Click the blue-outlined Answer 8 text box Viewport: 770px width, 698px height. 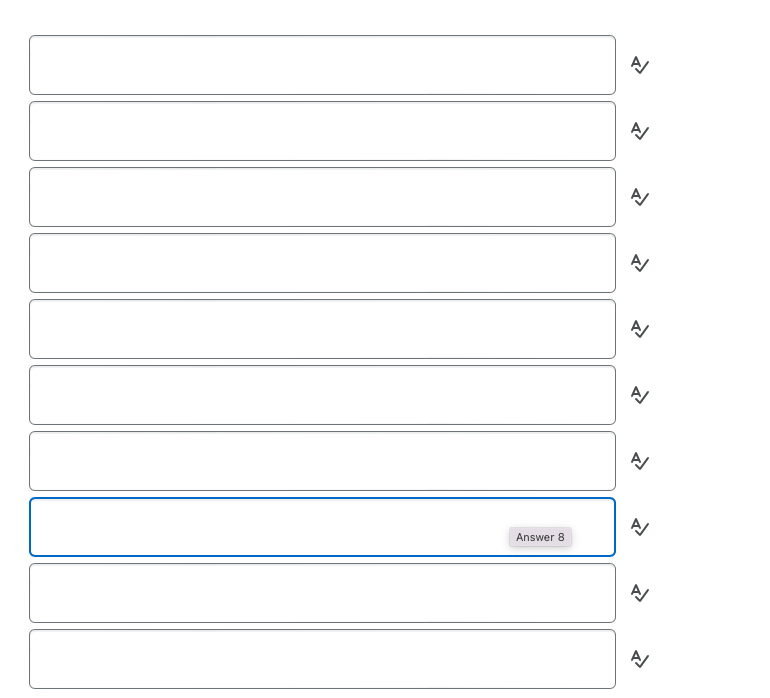(322, 527)
